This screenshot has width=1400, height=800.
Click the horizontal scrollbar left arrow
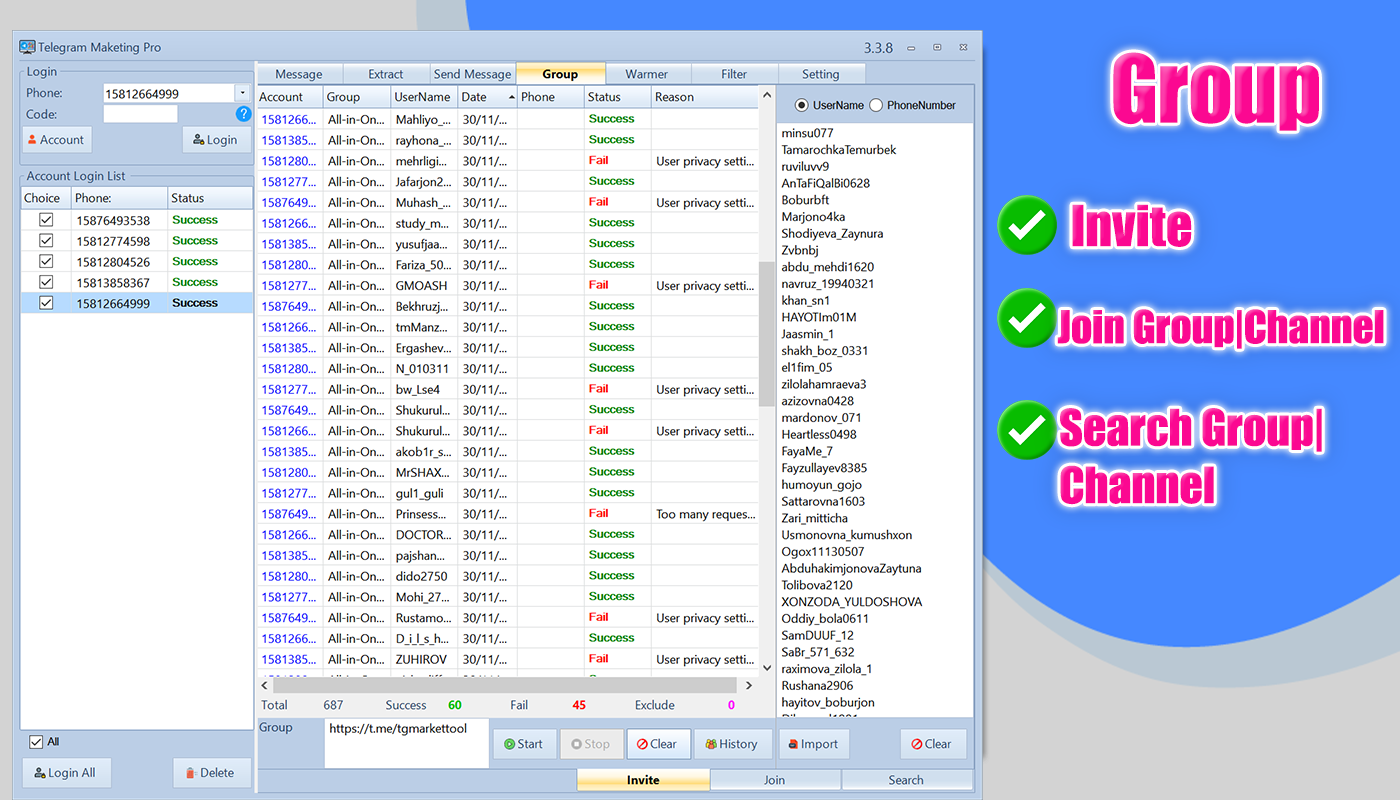click(x=266, y=686)
